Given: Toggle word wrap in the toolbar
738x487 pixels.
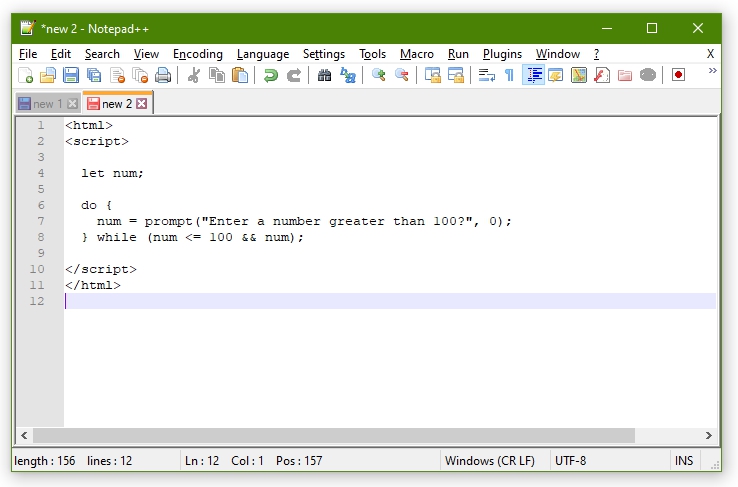Looking at the screenshot, I should pos(487,75).
